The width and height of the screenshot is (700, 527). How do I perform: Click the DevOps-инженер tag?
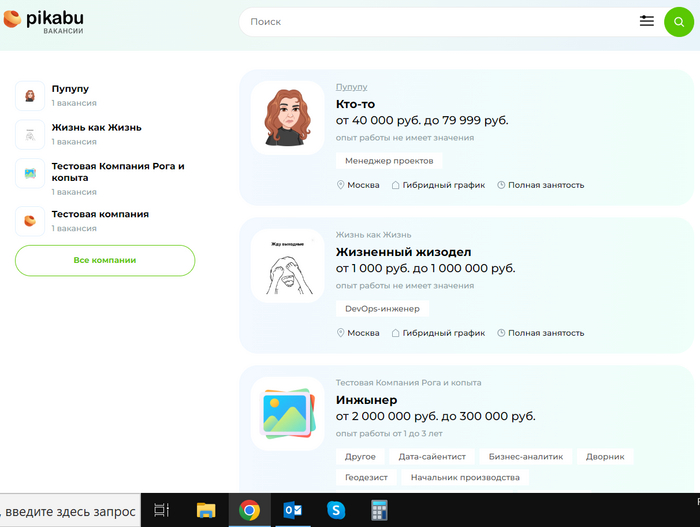(382, 308)
